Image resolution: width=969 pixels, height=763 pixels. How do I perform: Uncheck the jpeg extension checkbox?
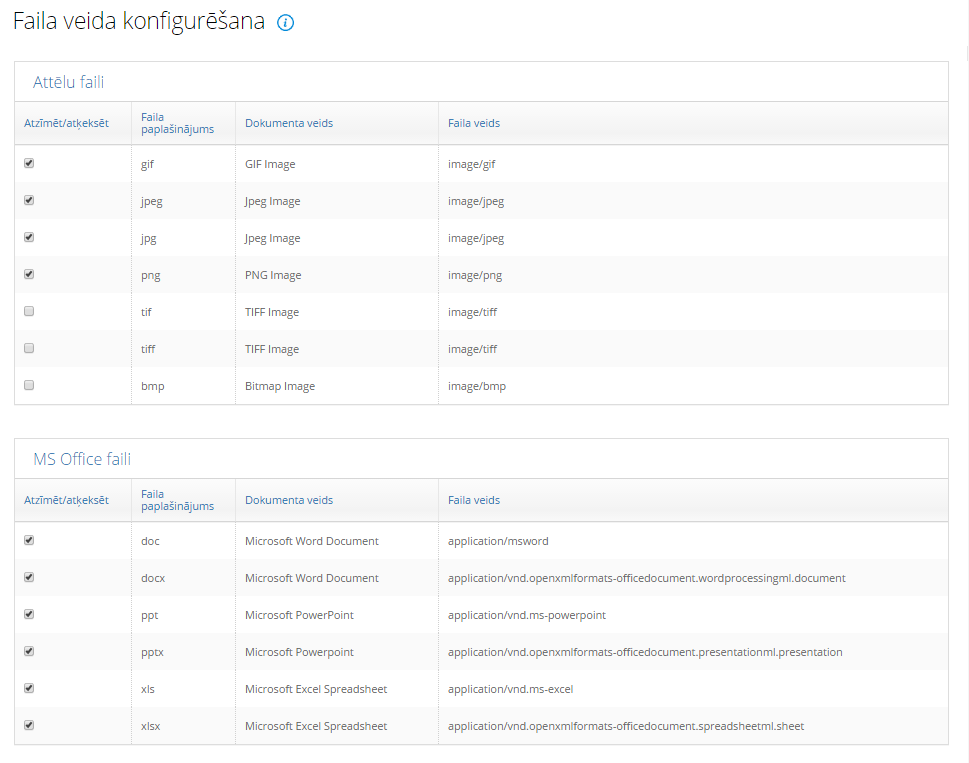coord(29,200)
